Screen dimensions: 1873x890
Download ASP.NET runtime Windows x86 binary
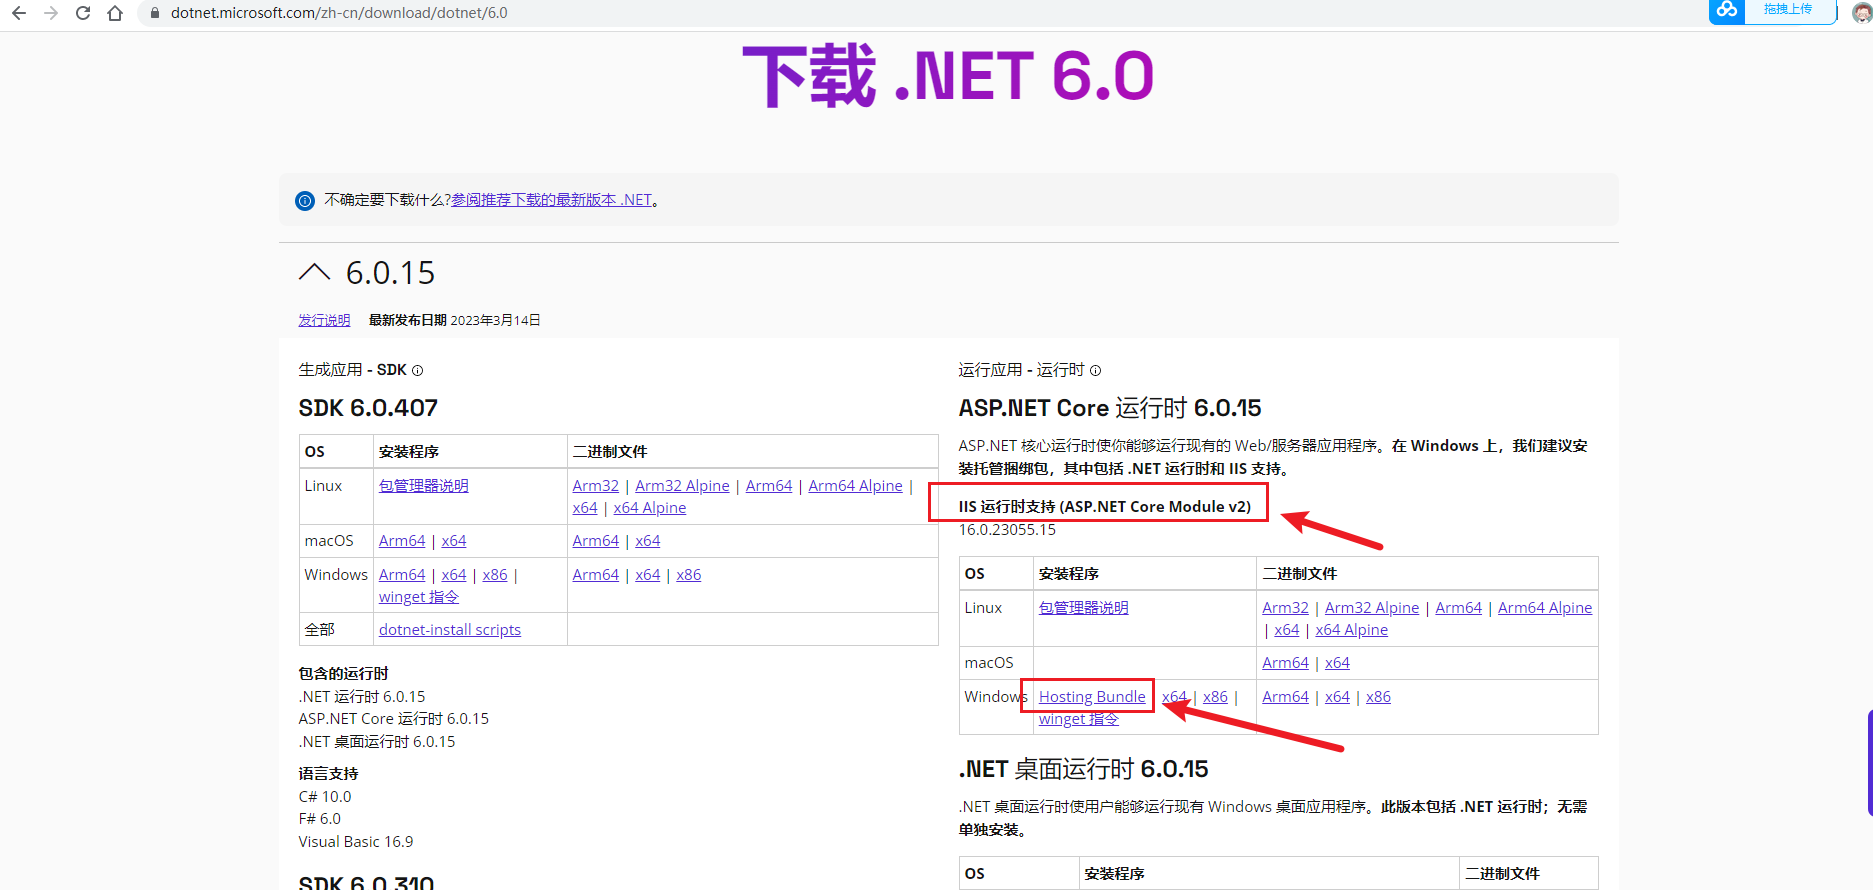(1379, 697)
